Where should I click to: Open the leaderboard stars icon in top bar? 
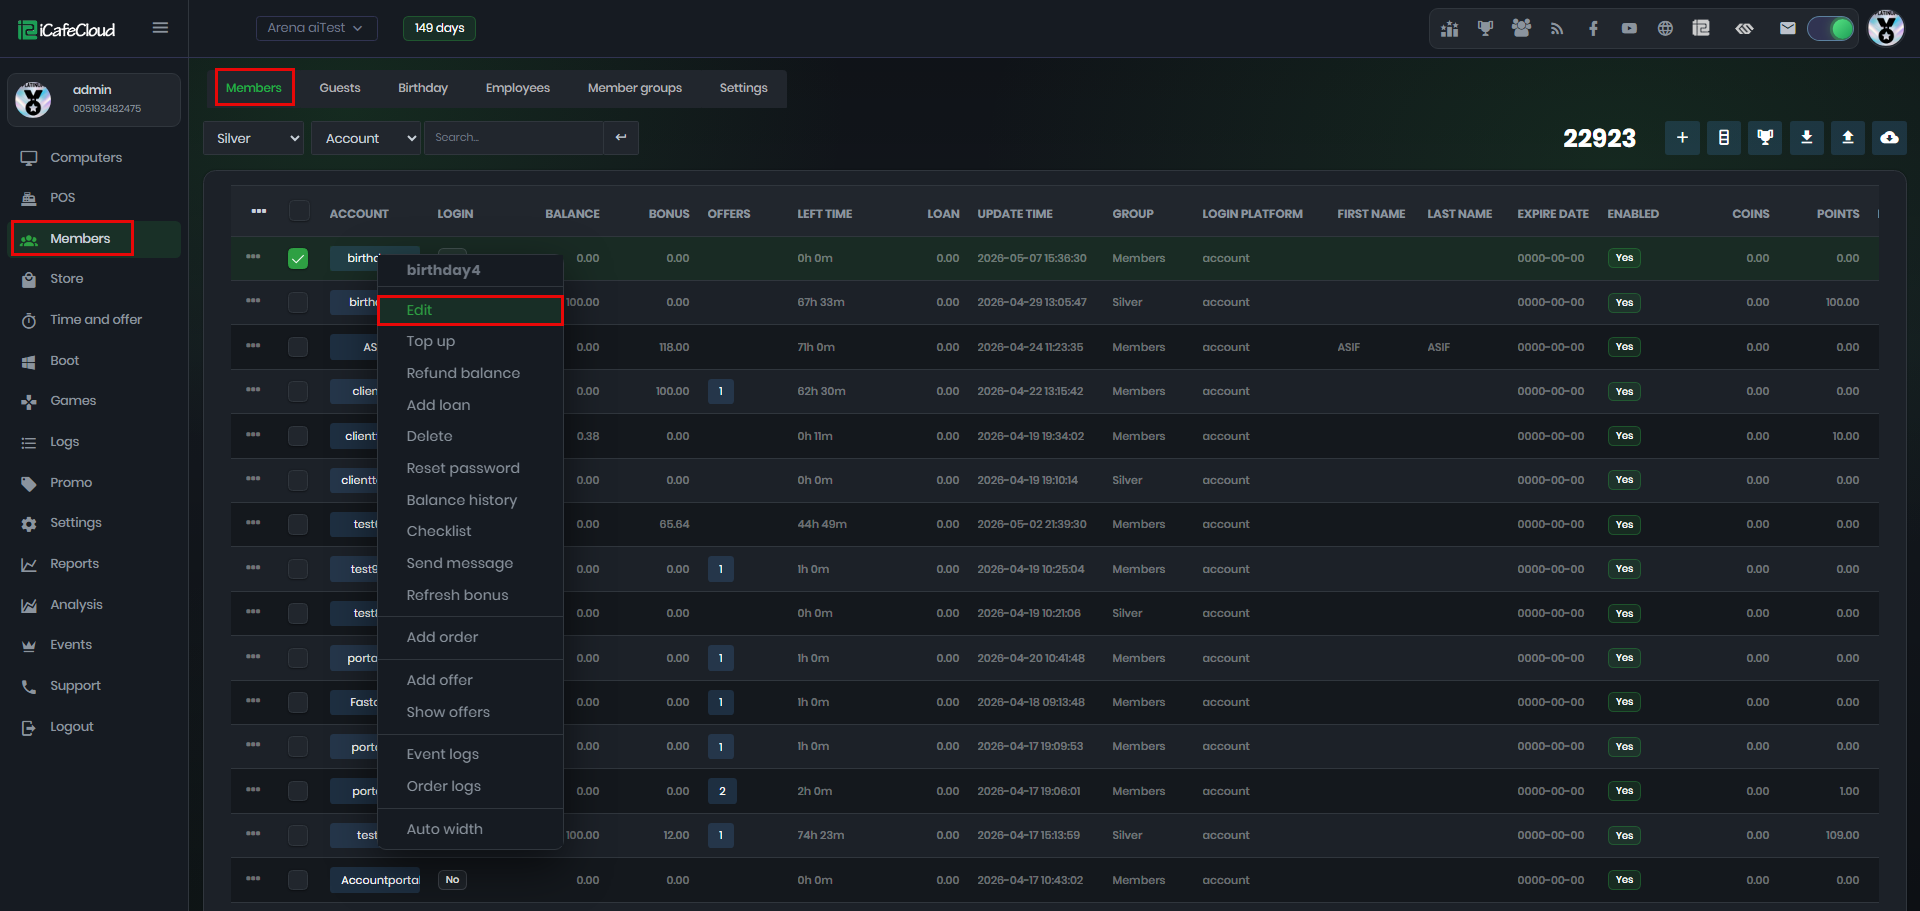[x=1449, y=28]
